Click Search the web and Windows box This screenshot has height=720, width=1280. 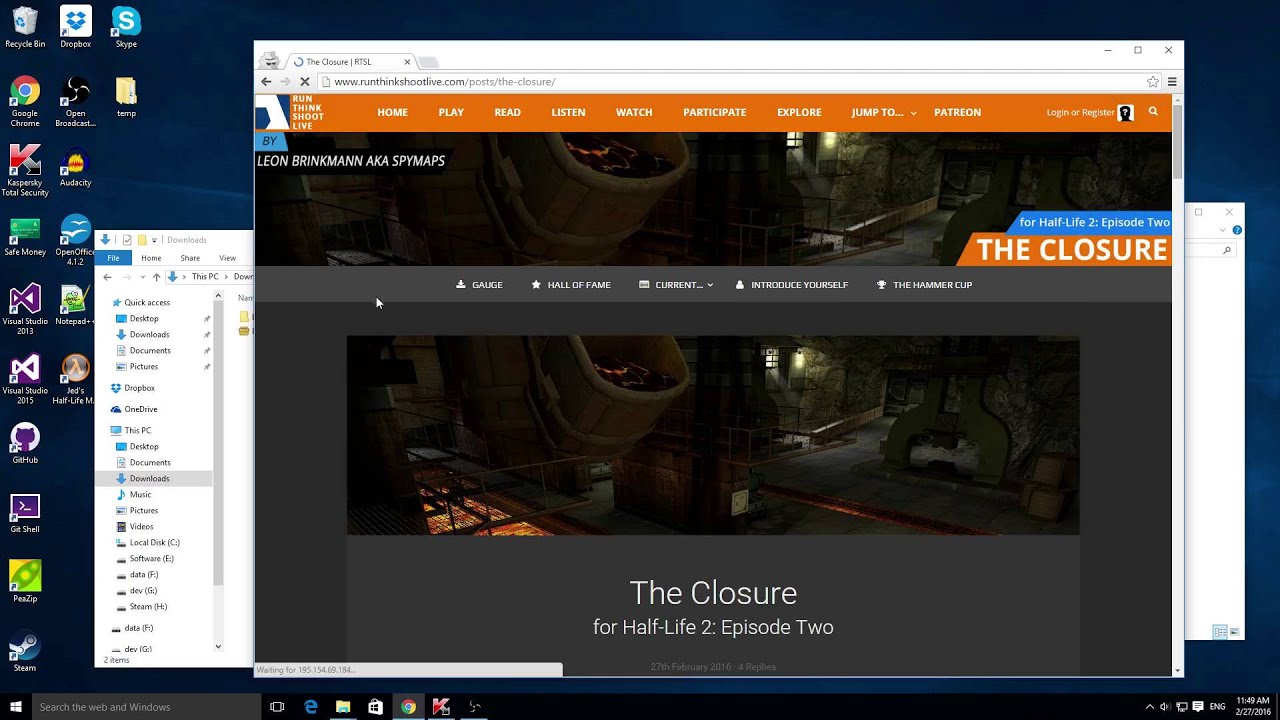(146, 707)
